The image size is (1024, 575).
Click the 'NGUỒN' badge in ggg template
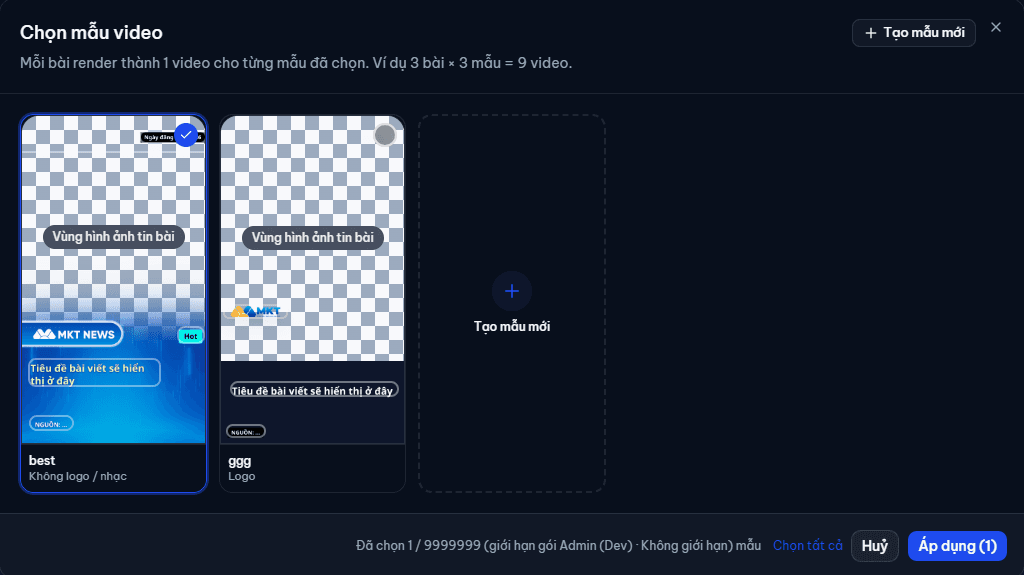click(246, 431)
